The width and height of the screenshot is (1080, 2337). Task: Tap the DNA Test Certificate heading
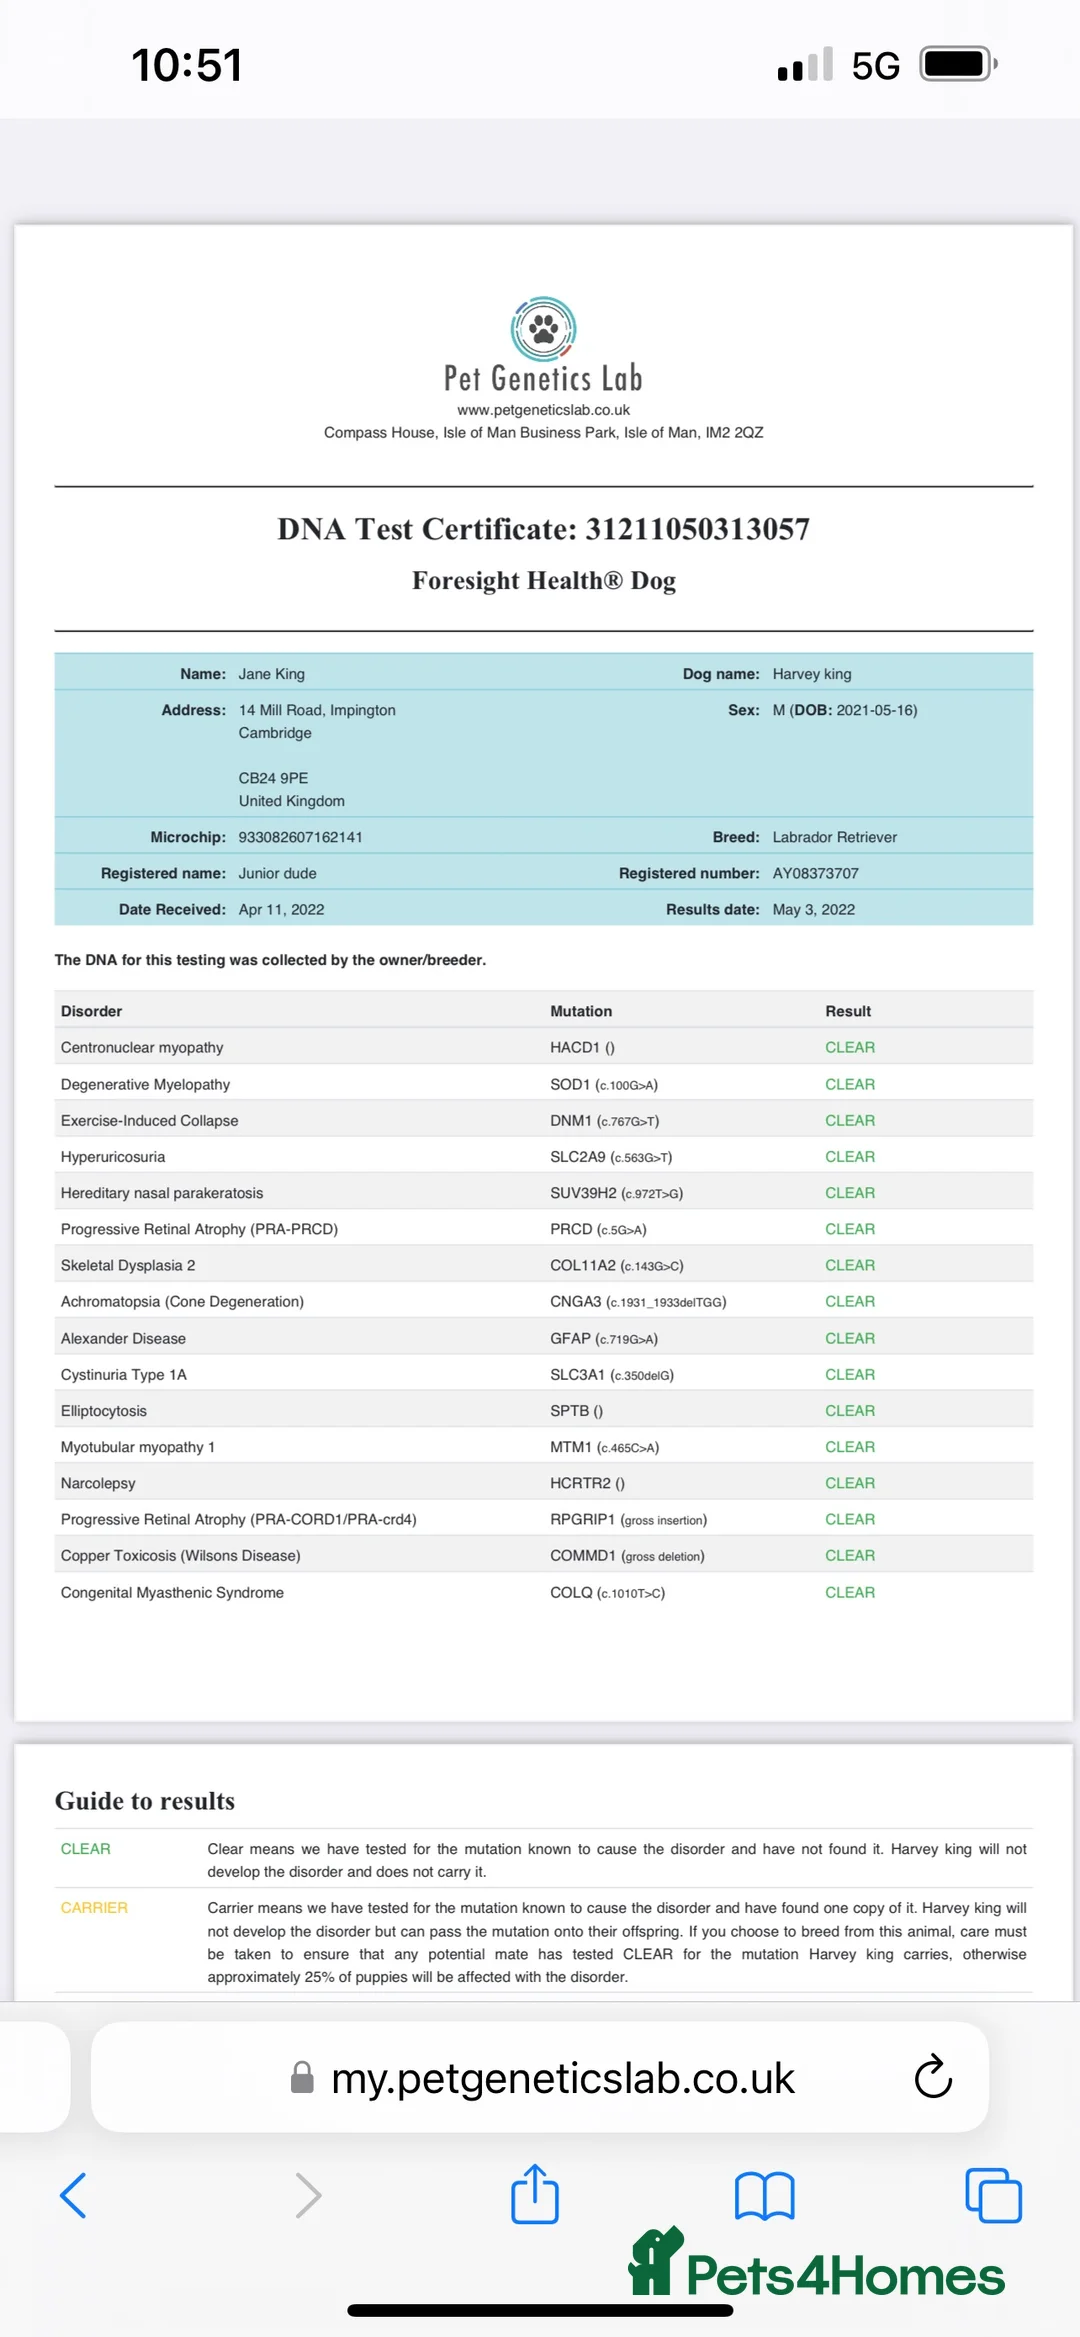543,529
